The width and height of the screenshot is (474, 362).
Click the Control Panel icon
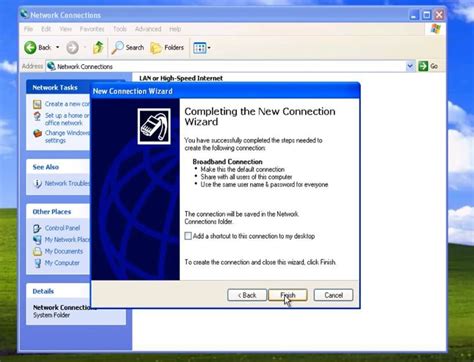point(37,228)
